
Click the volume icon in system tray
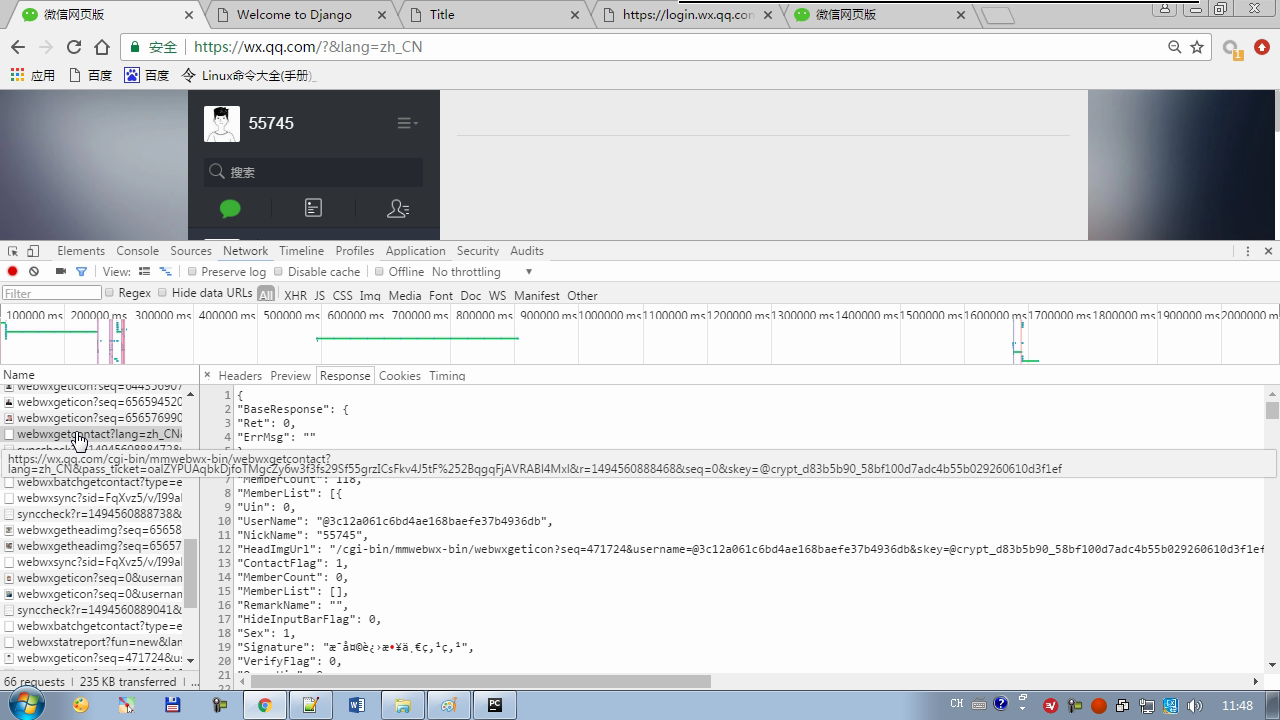(x=1194, y=705)
